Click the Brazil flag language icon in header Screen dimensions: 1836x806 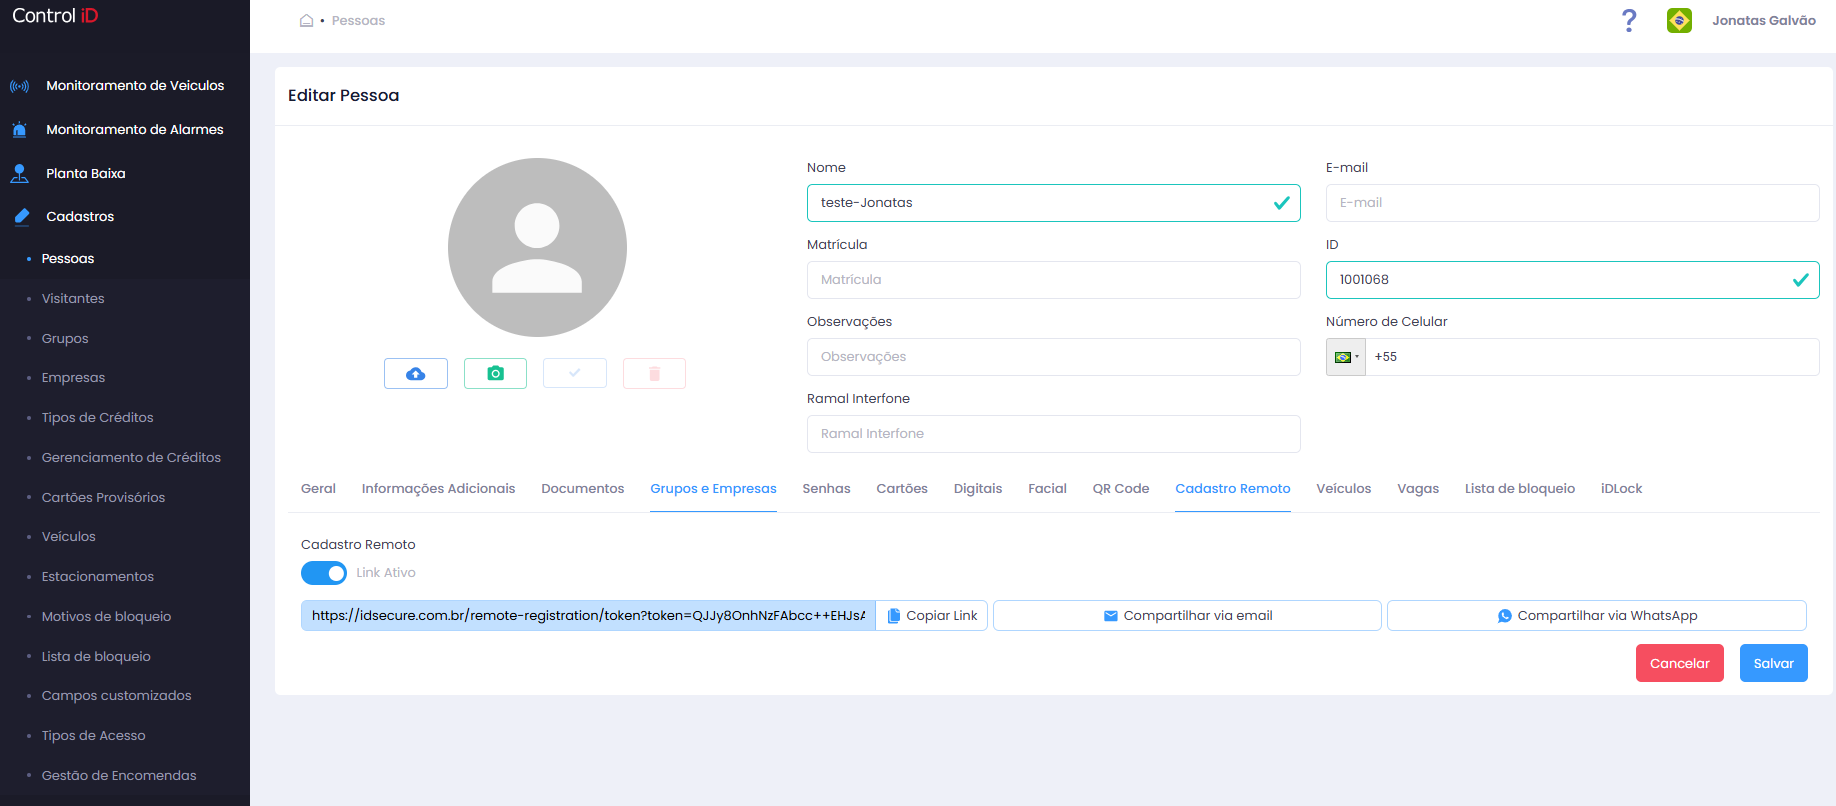[x=1679, y=20]
